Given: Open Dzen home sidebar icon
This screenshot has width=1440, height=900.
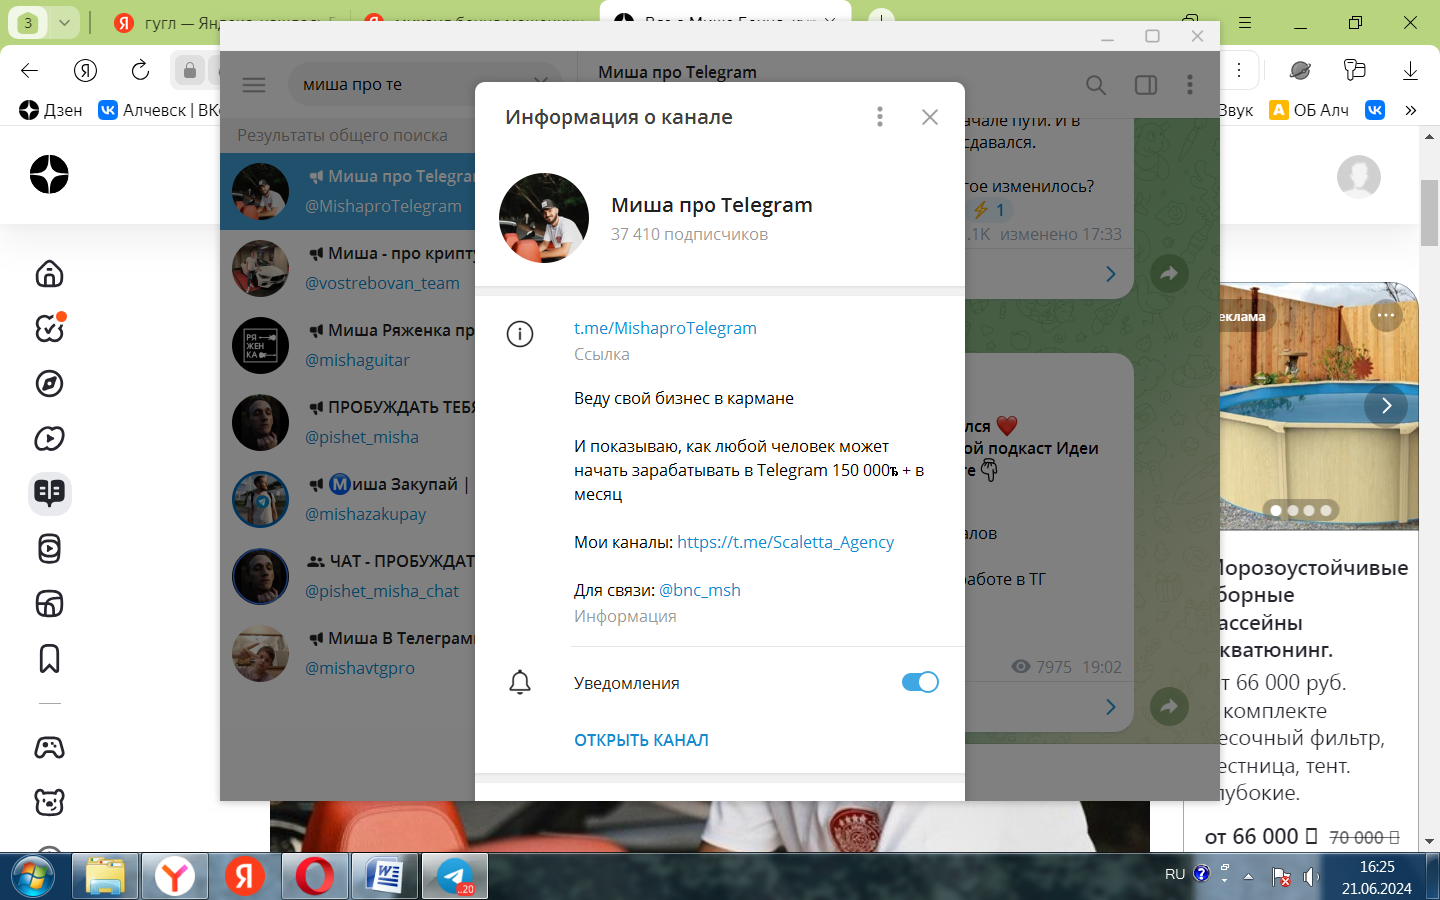Looking at the screenshot, I should click(49, 273).
